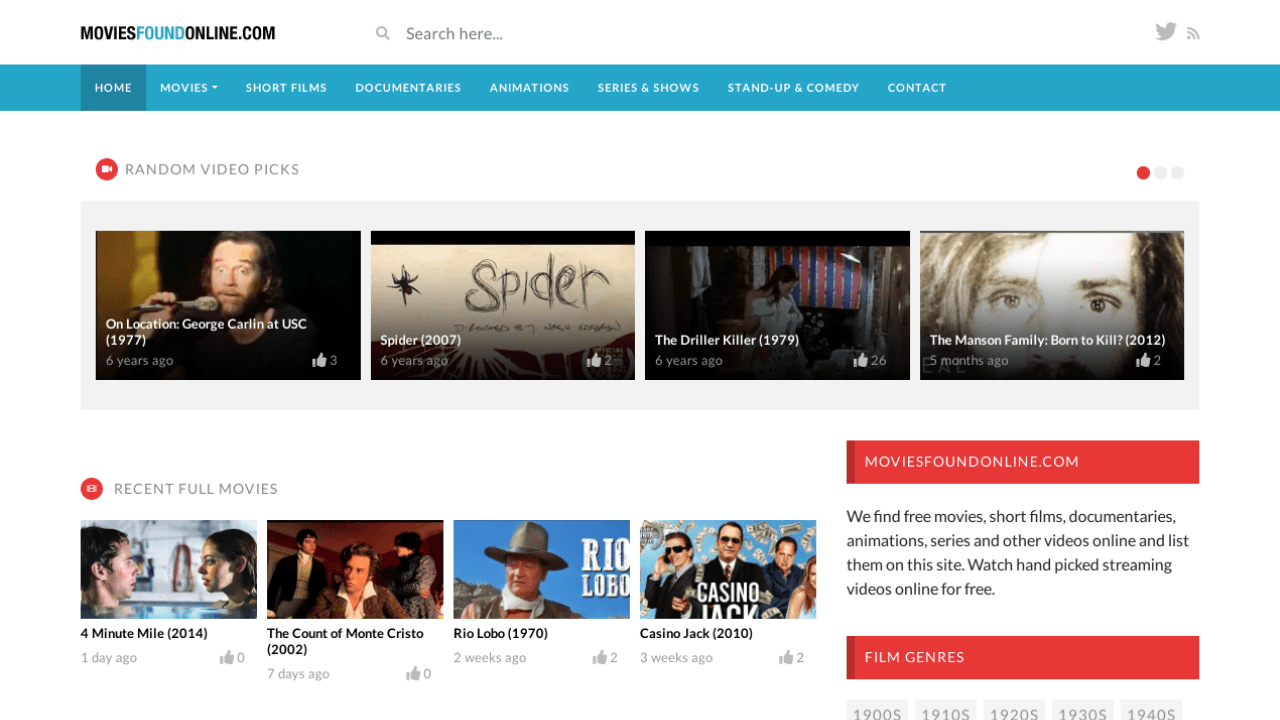Screen dimensions: 1280x720
Task: Click thumbs-up under 4 Minute Mile
Action: pyautogui.click(x=227, y=657)
